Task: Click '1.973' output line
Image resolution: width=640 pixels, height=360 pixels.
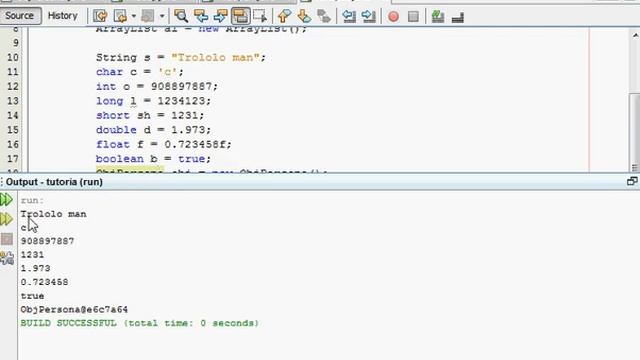Action: [36, 269]
